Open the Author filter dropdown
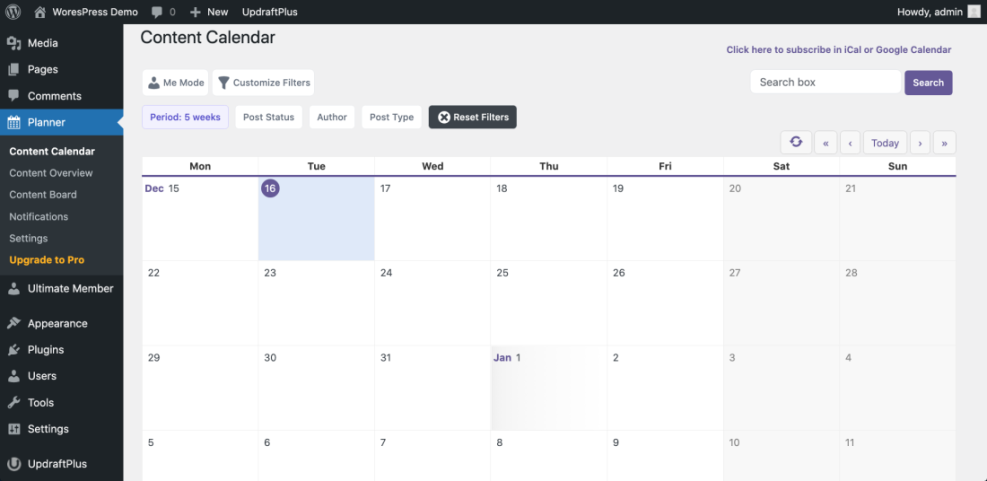987x481 pixels. 332,117
